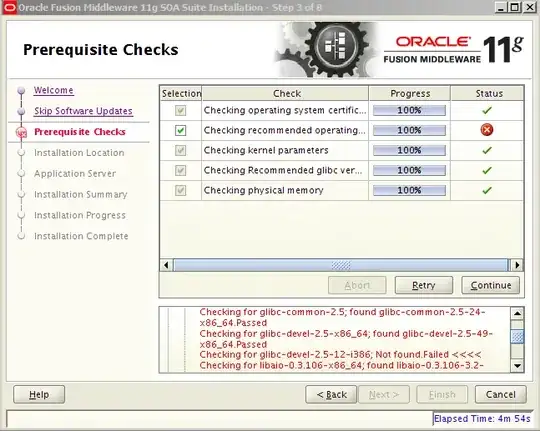Select Installation Summary in navigation
Screen dimensions: 540x431
click(81, 194)
